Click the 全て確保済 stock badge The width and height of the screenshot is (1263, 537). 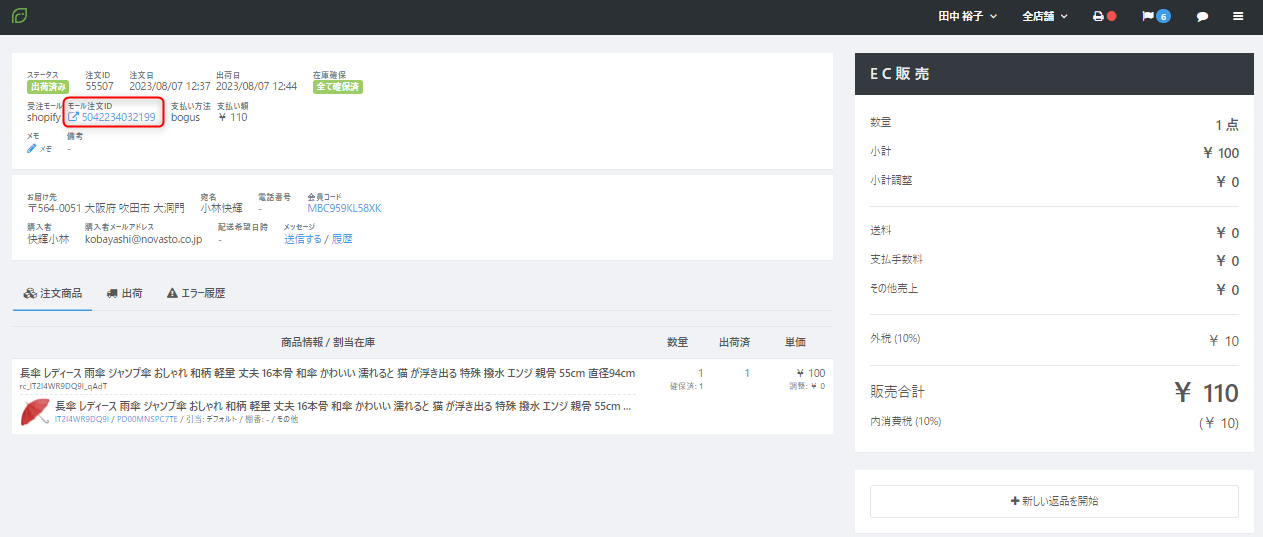click(x=338, y=87)
